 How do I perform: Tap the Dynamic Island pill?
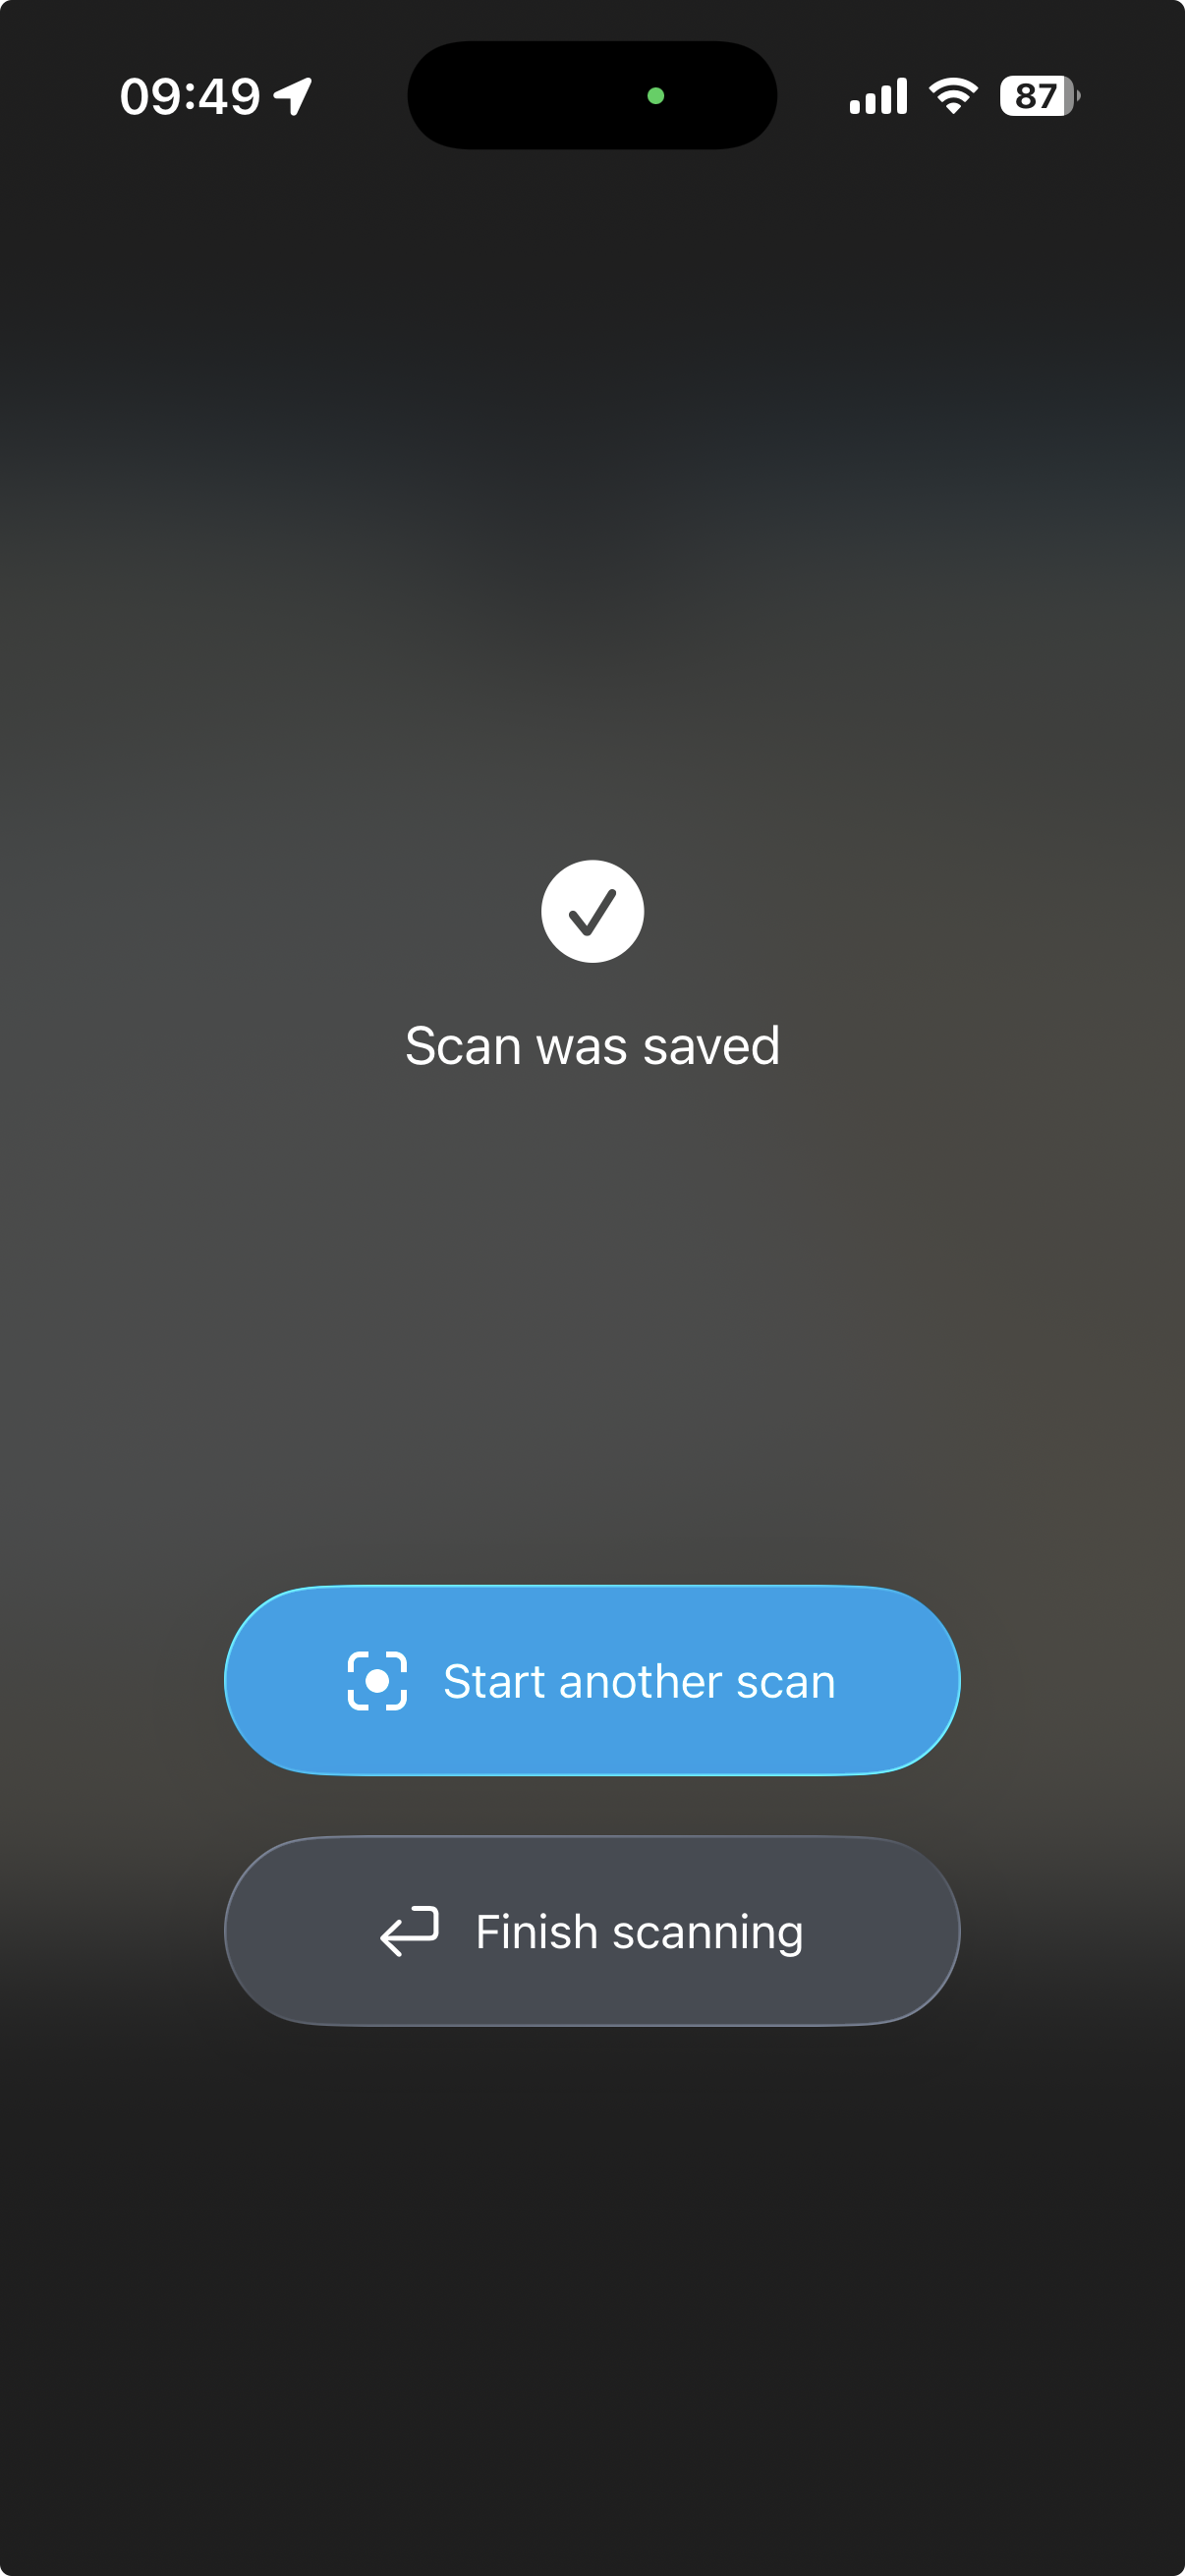(x=592, y=96)
